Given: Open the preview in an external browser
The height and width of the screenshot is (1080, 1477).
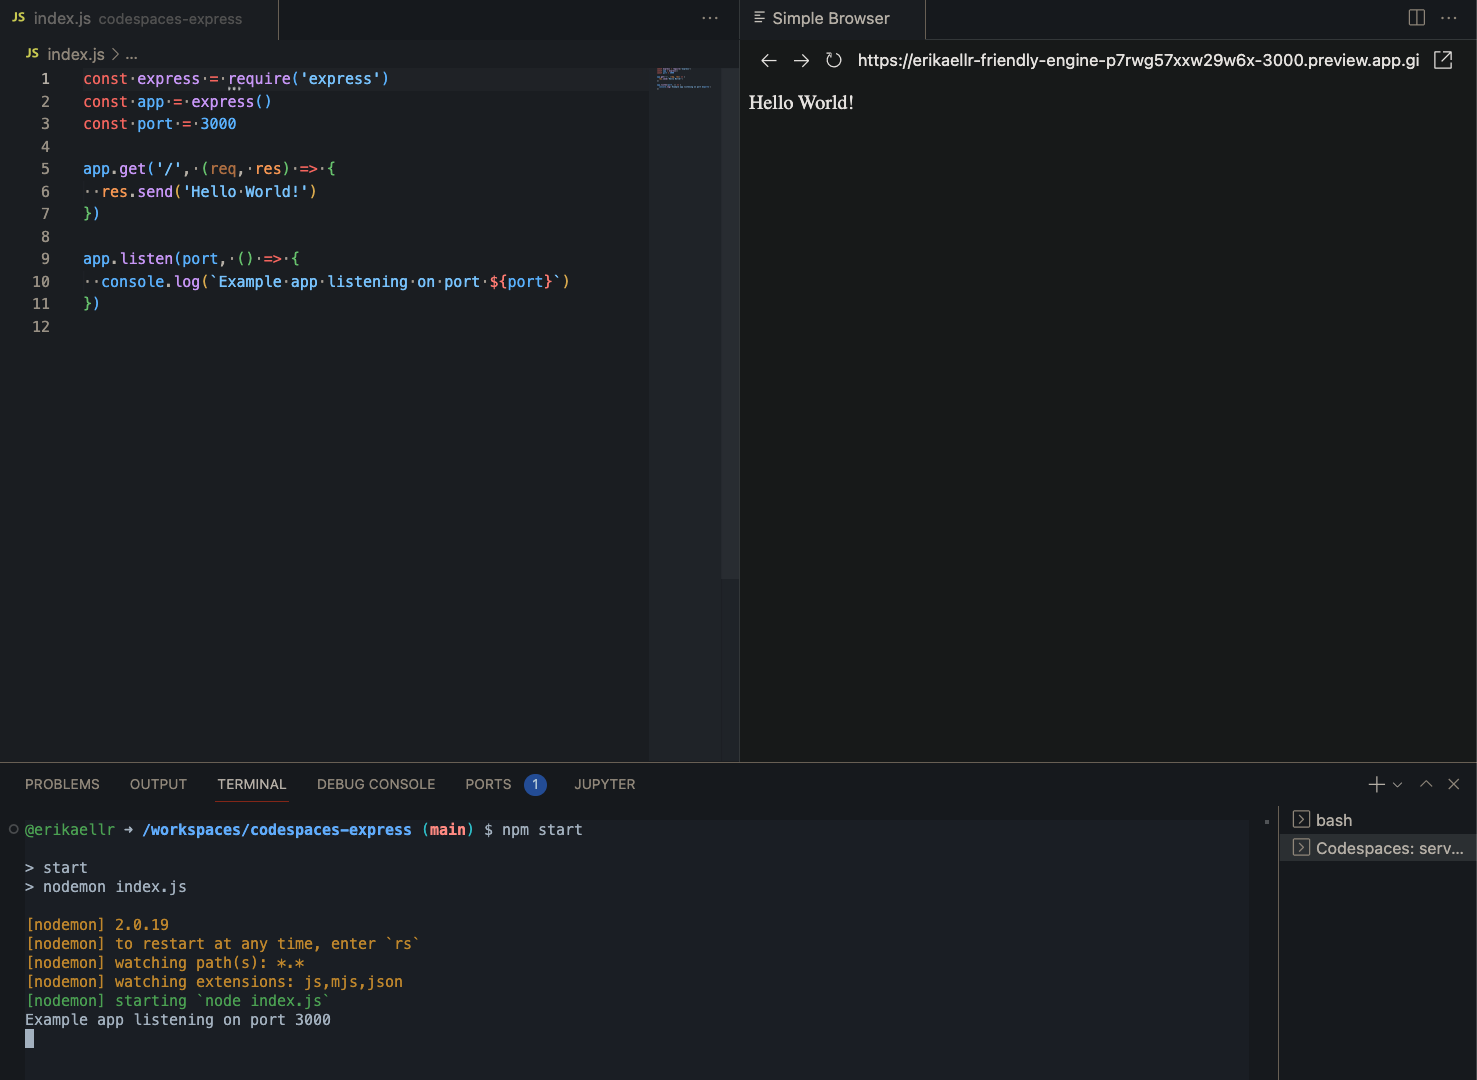Looking at the screenshot, I should click(x=1442, y=60).
